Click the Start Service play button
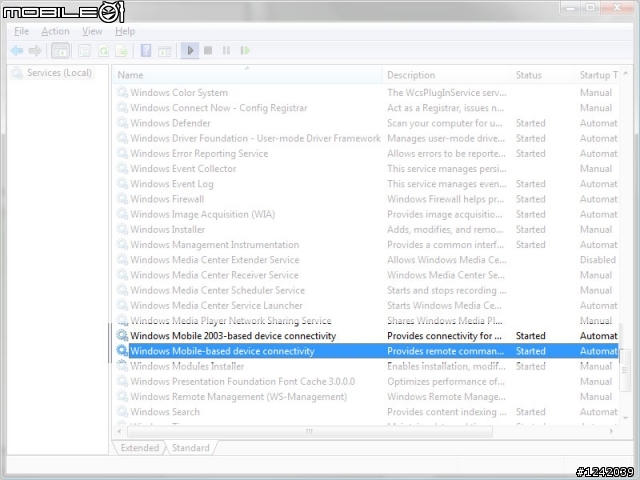The image size is (640, 480). point(190,51)
